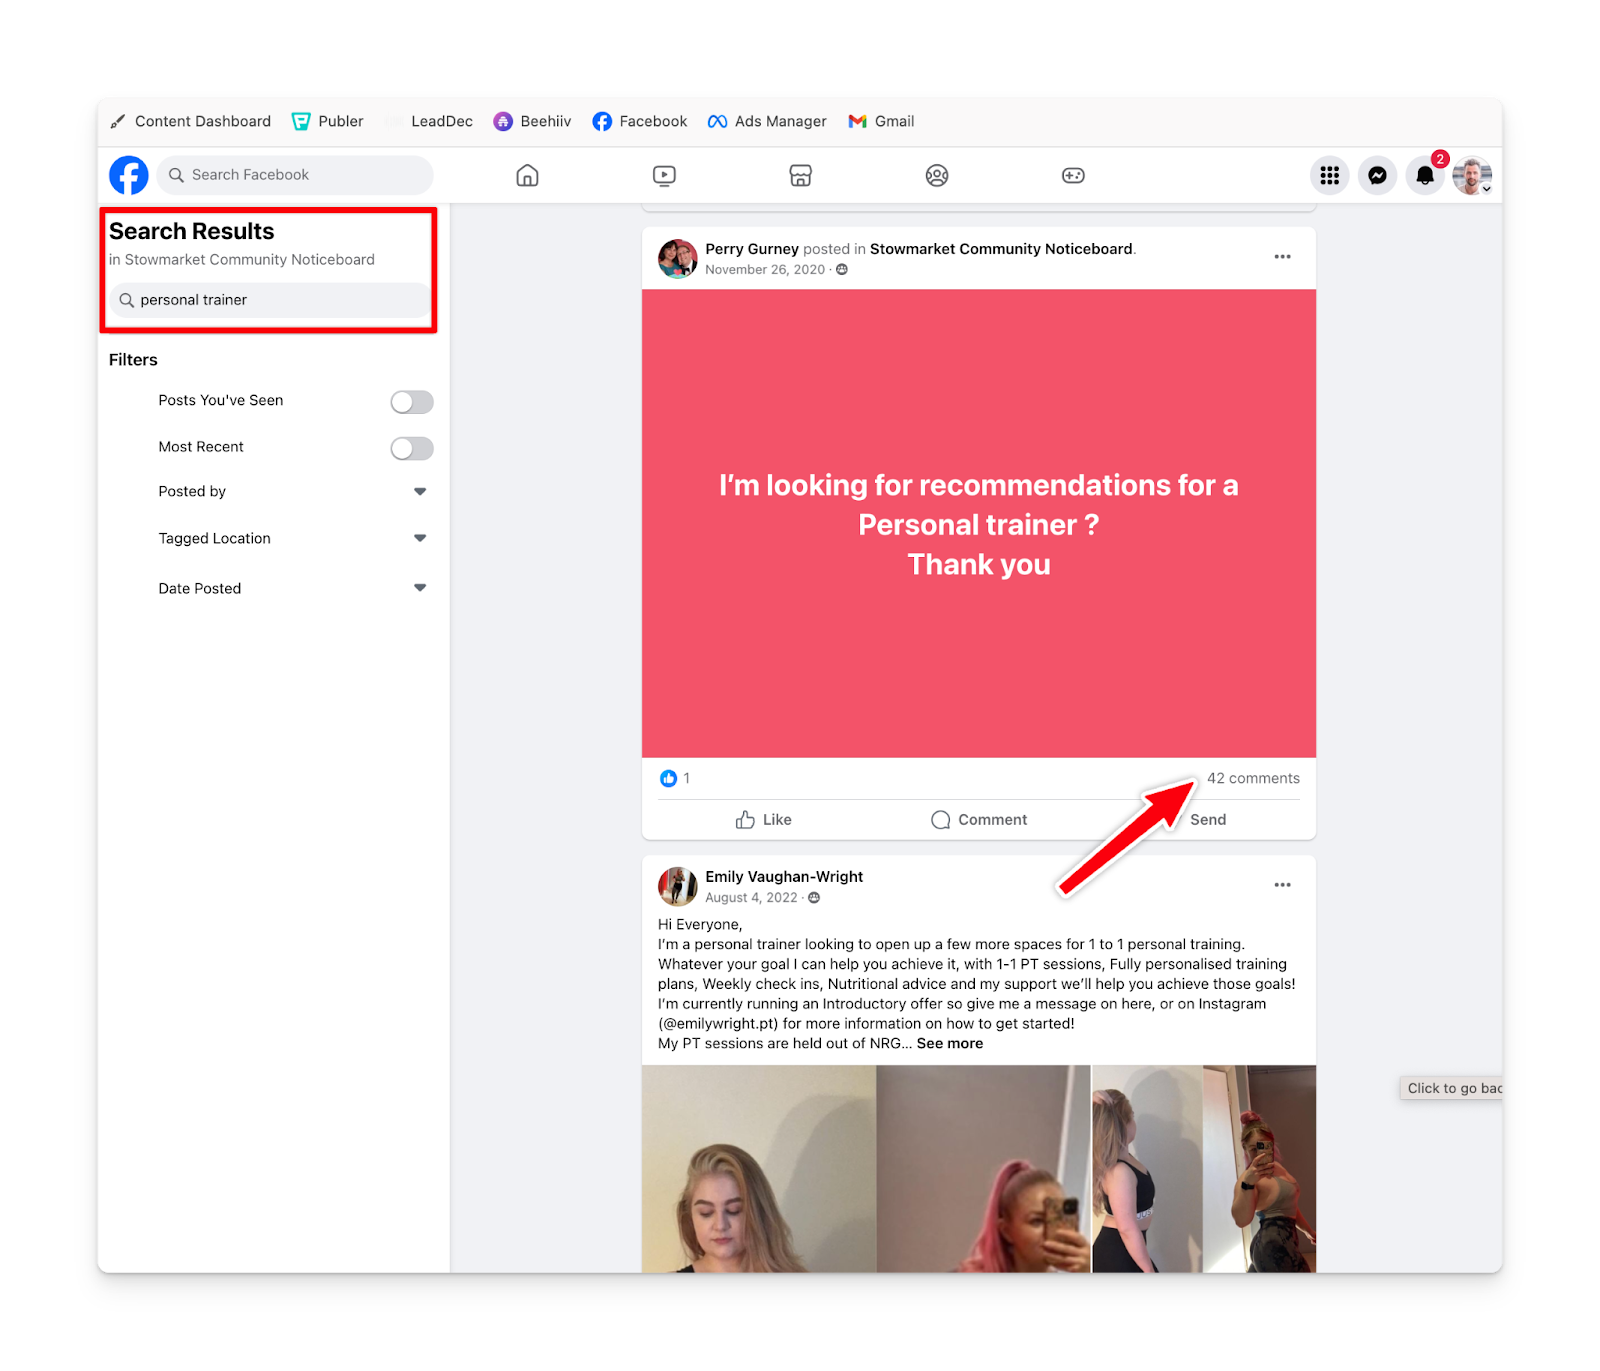Viewport: 1600px width, 1371px height.
Task: Toggle the Most Recent filter
Action: click(x=412, y=448)
